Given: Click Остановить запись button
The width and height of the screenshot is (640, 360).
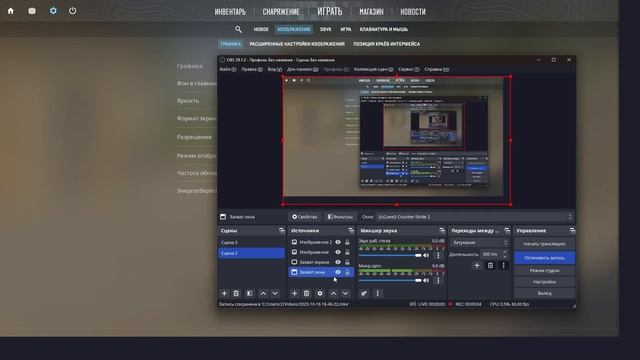Looking at the screenshot, I should [544, 258].
